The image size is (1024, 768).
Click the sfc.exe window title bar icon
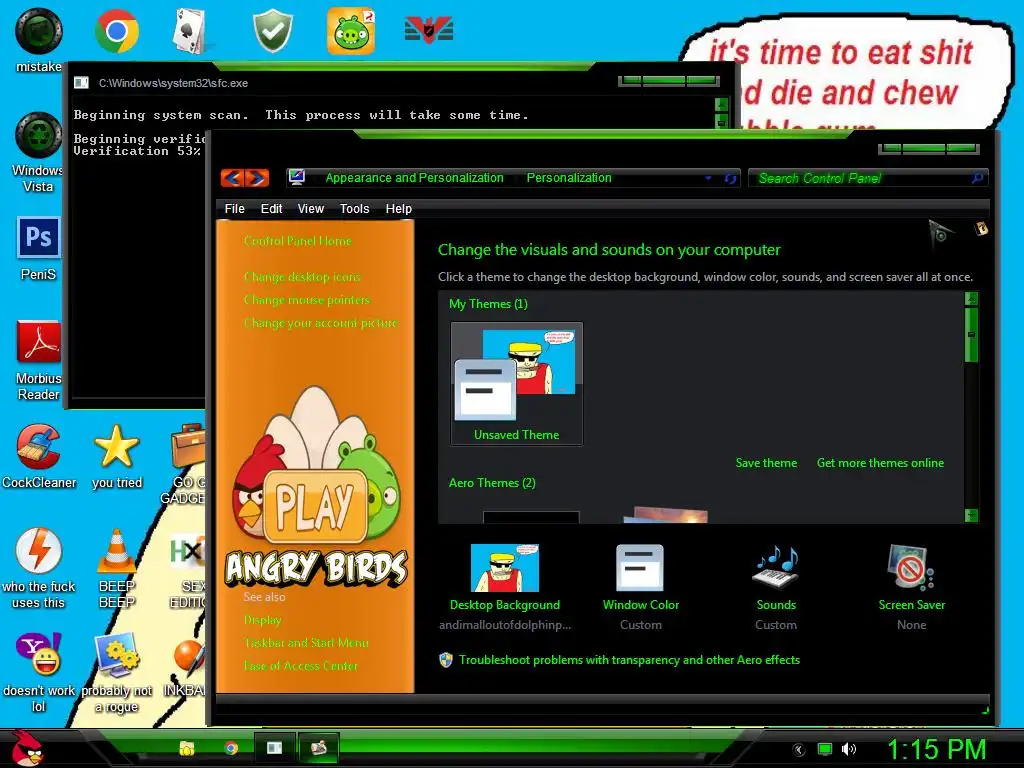82,83
